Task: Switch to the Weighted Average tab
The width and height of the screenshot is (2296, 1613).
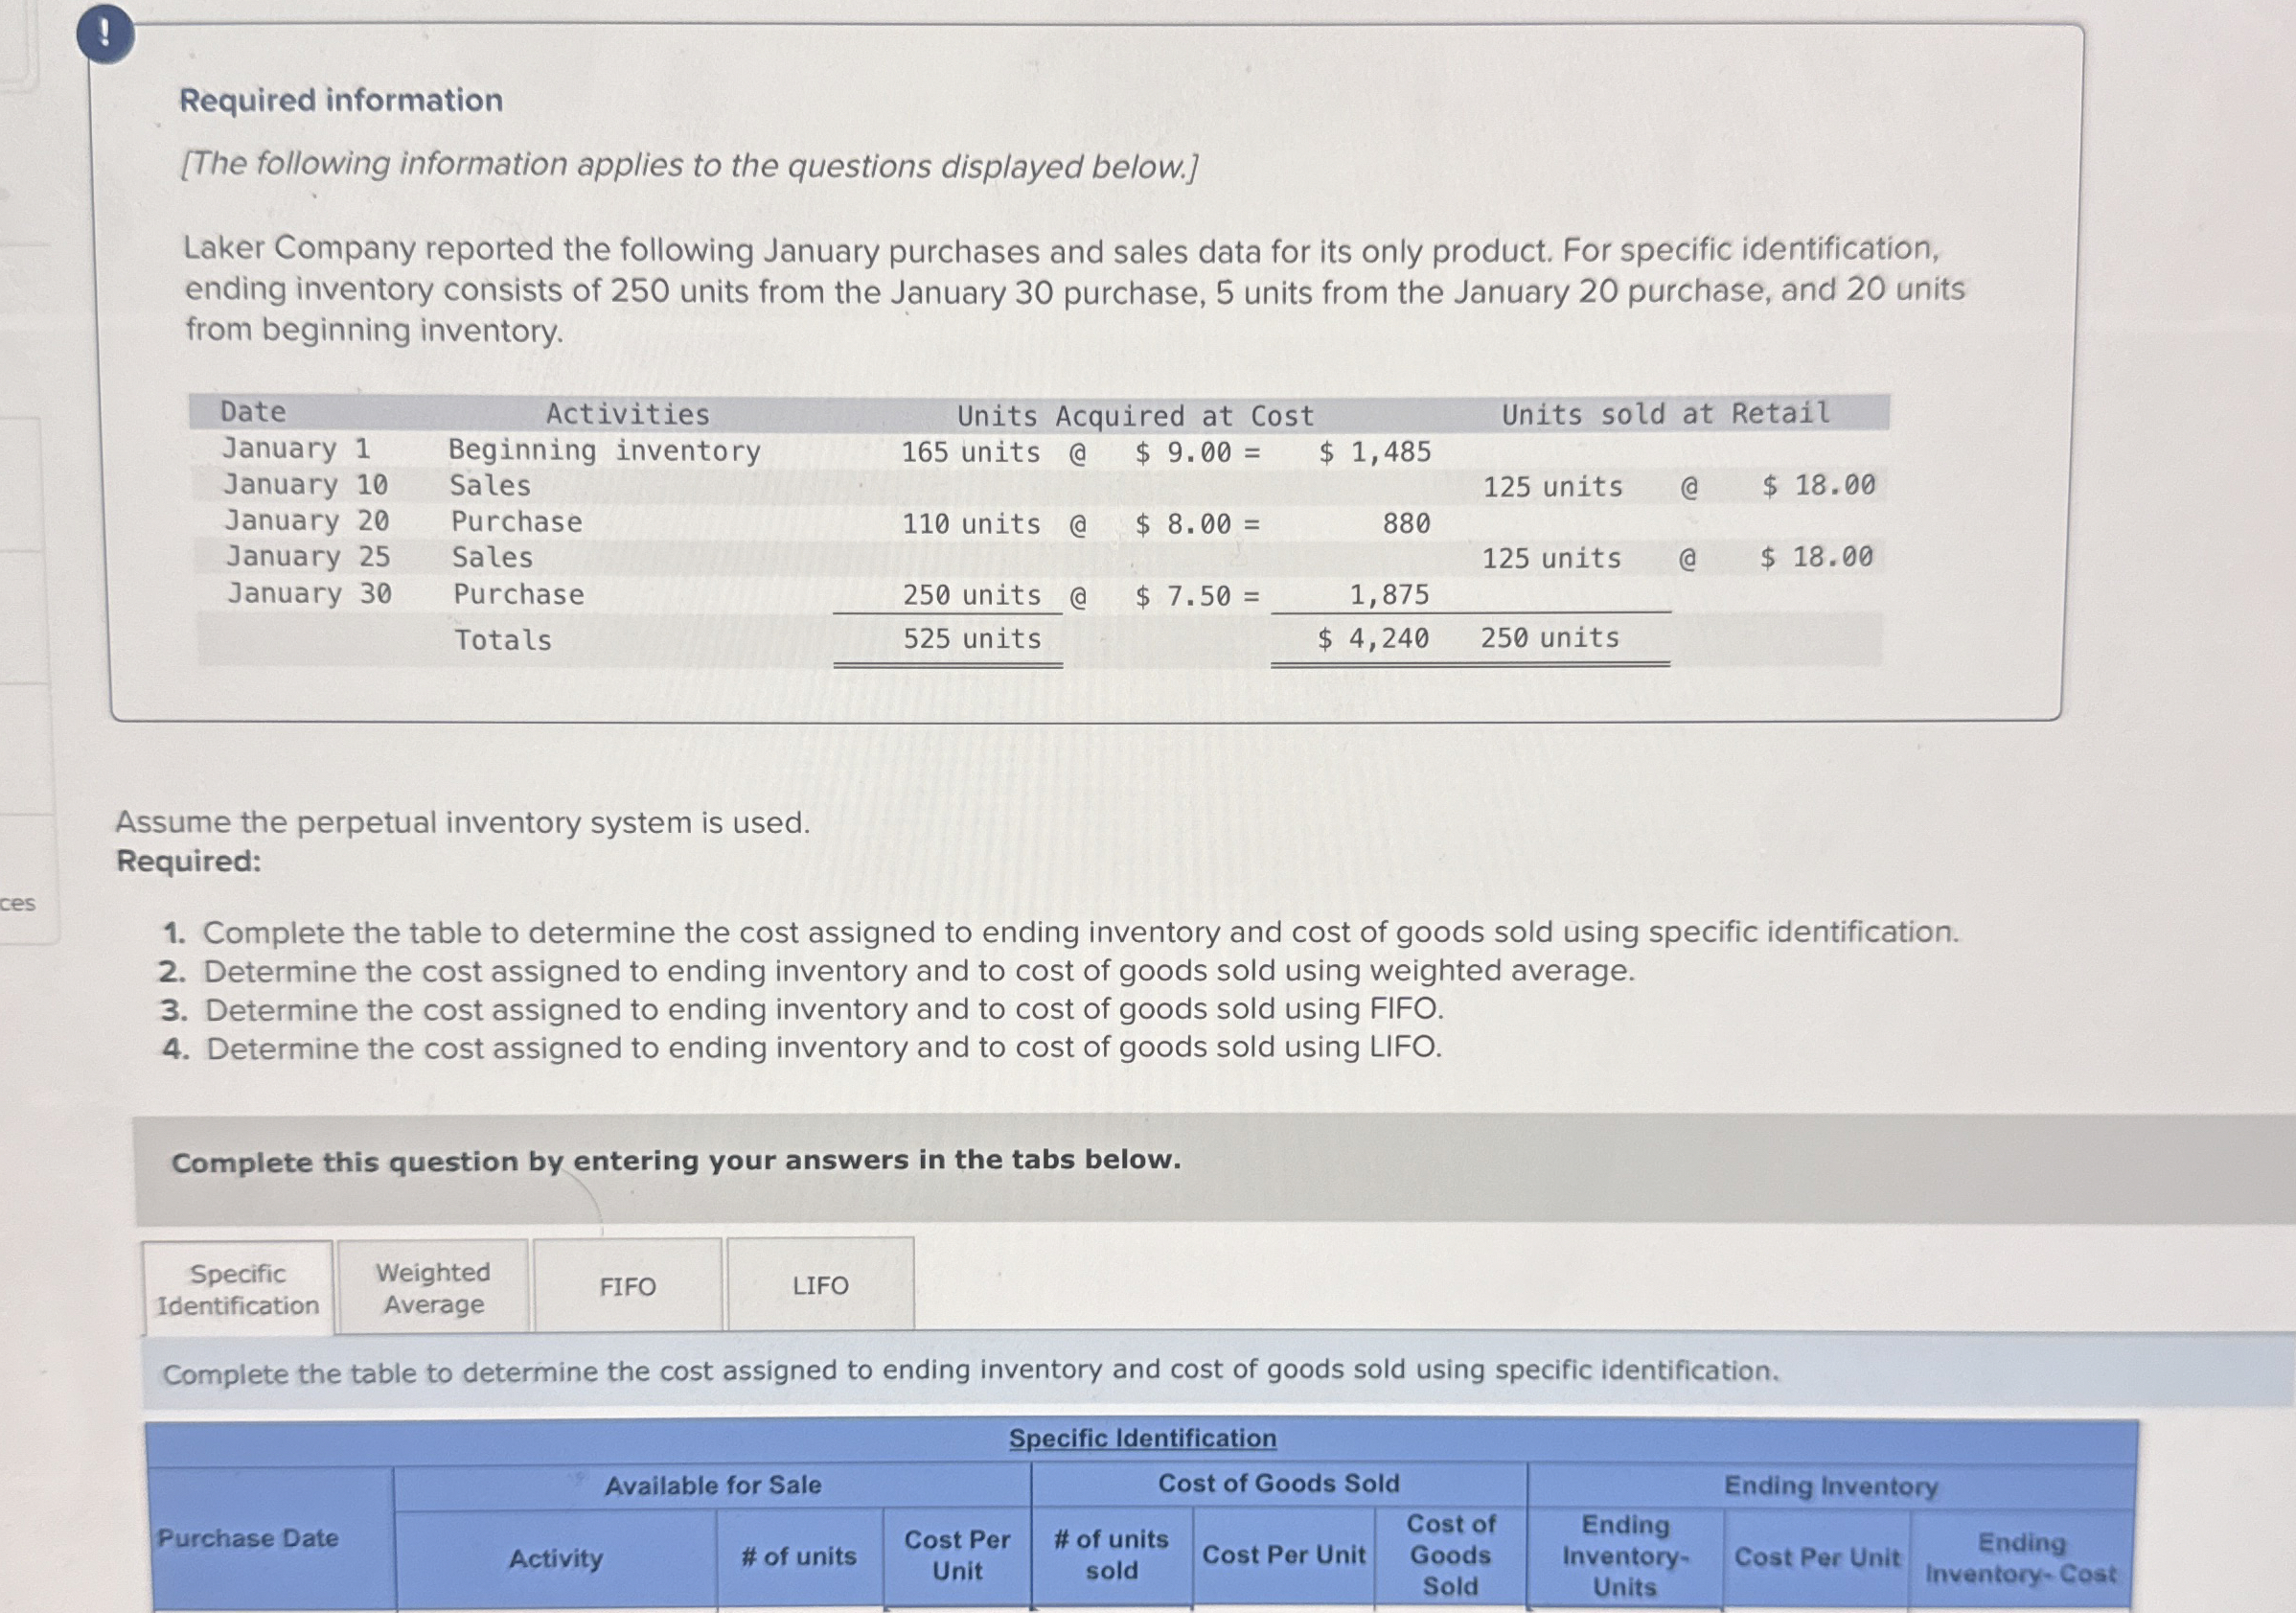Action: coord(433,1288)
